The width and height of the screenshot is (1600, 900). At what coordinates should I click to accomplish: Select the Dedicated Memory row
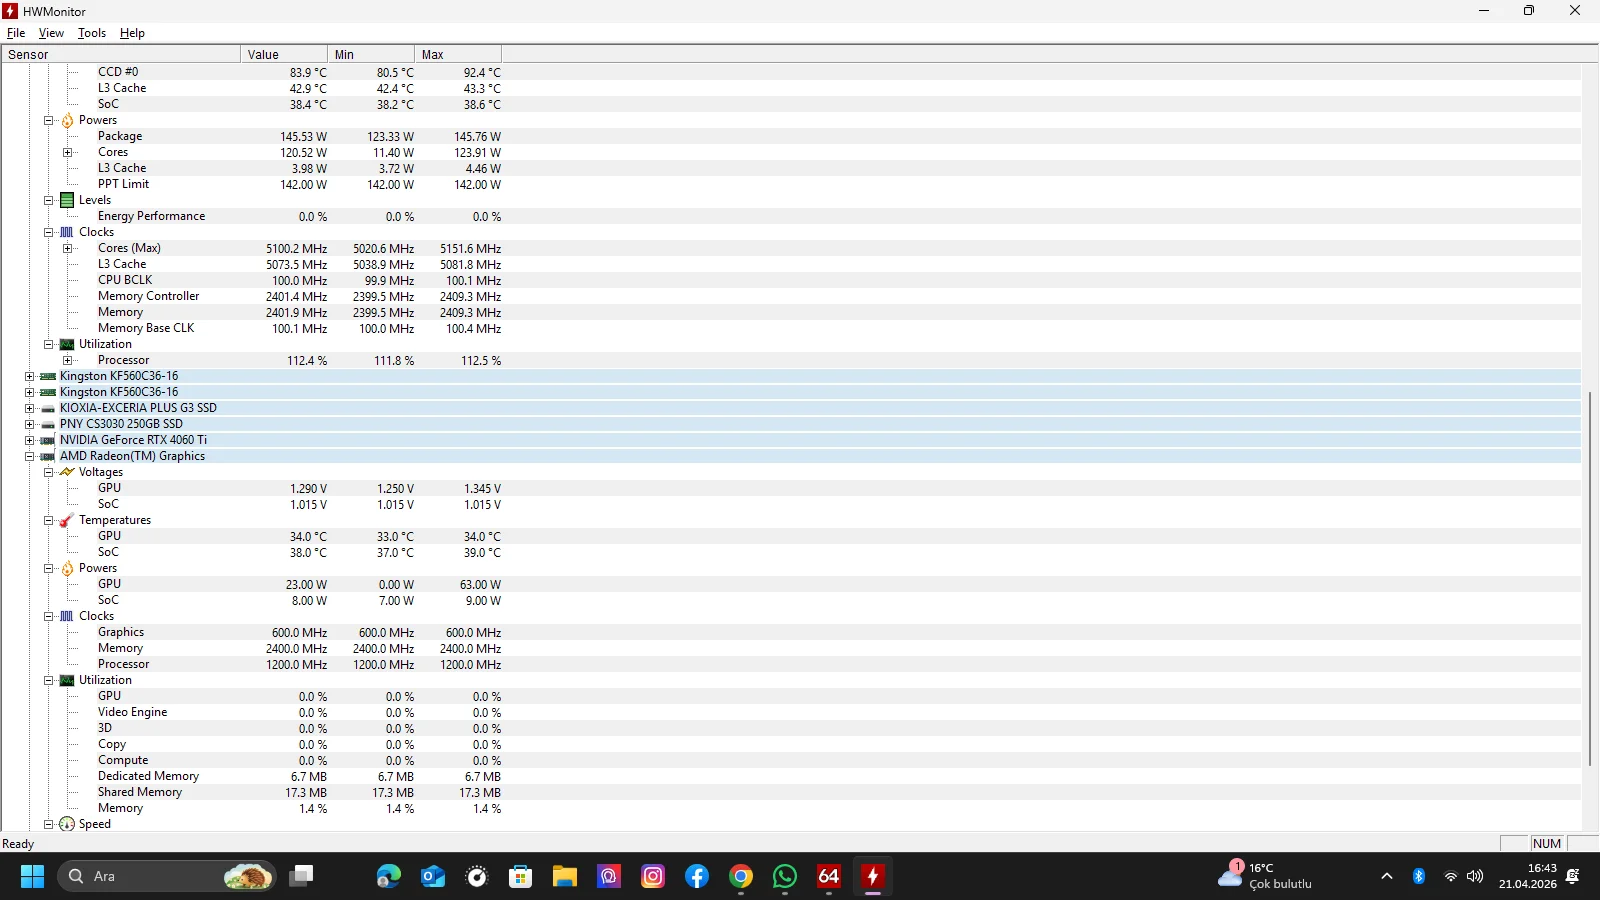coord(791,776)
